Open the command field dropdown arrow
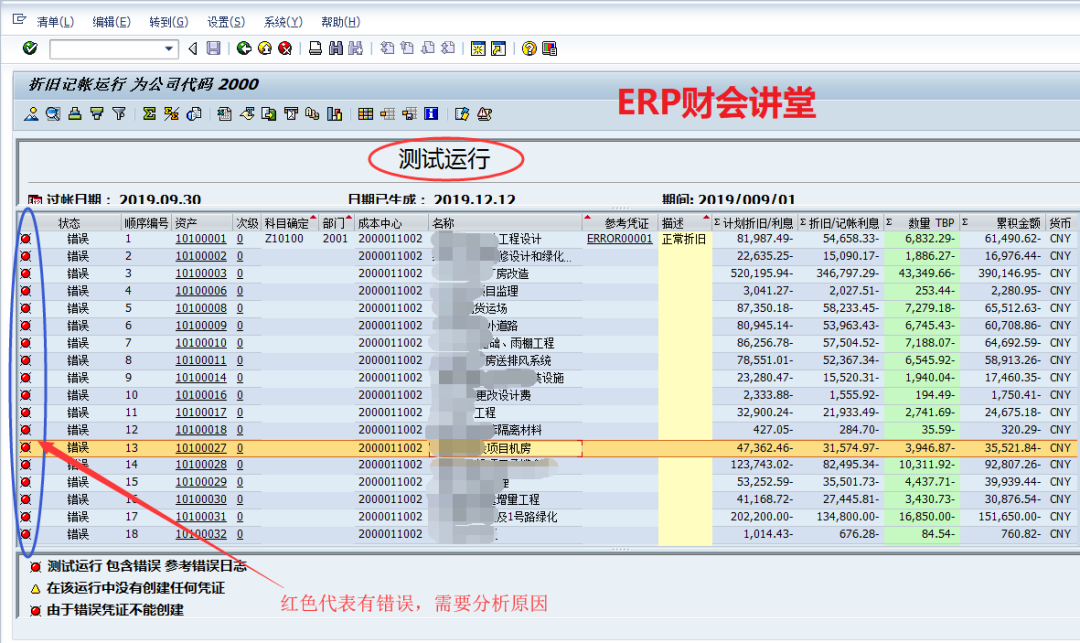The image size is (1080, 643). point(169,48)
